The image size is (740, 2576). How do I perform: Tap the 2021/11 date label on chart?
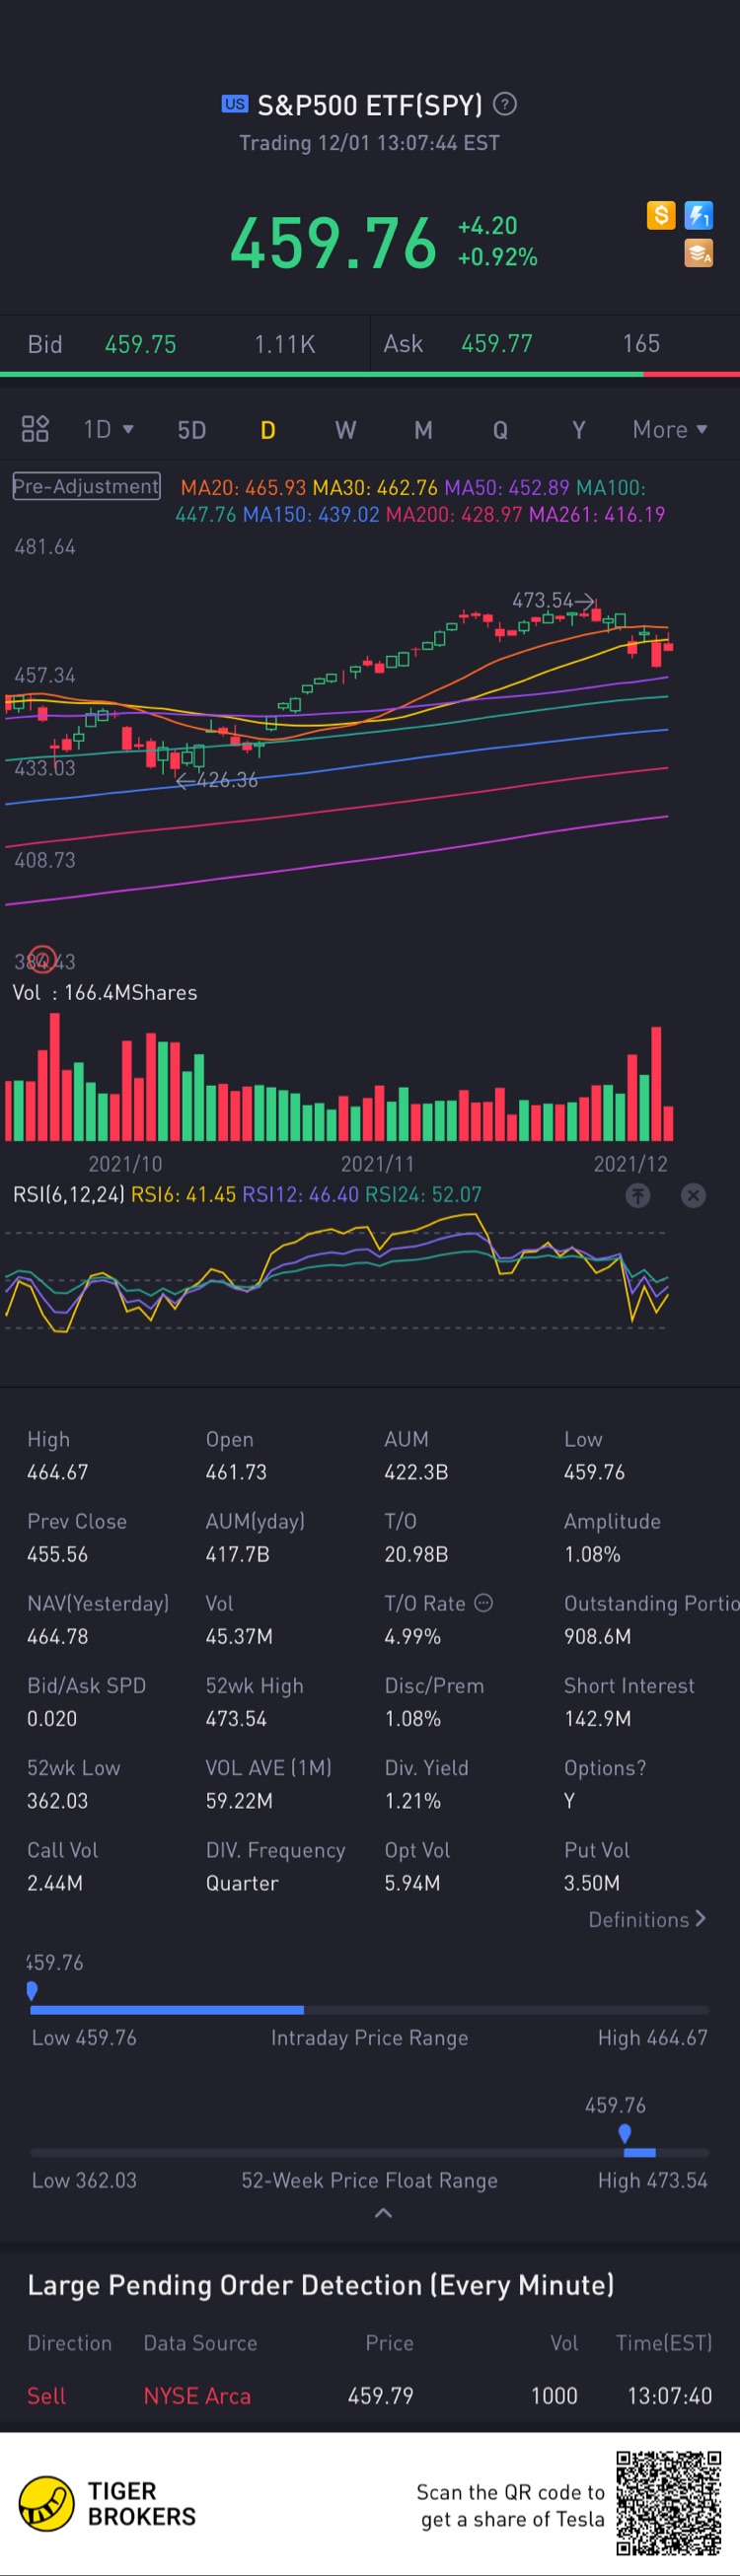tap(377, 1163)
